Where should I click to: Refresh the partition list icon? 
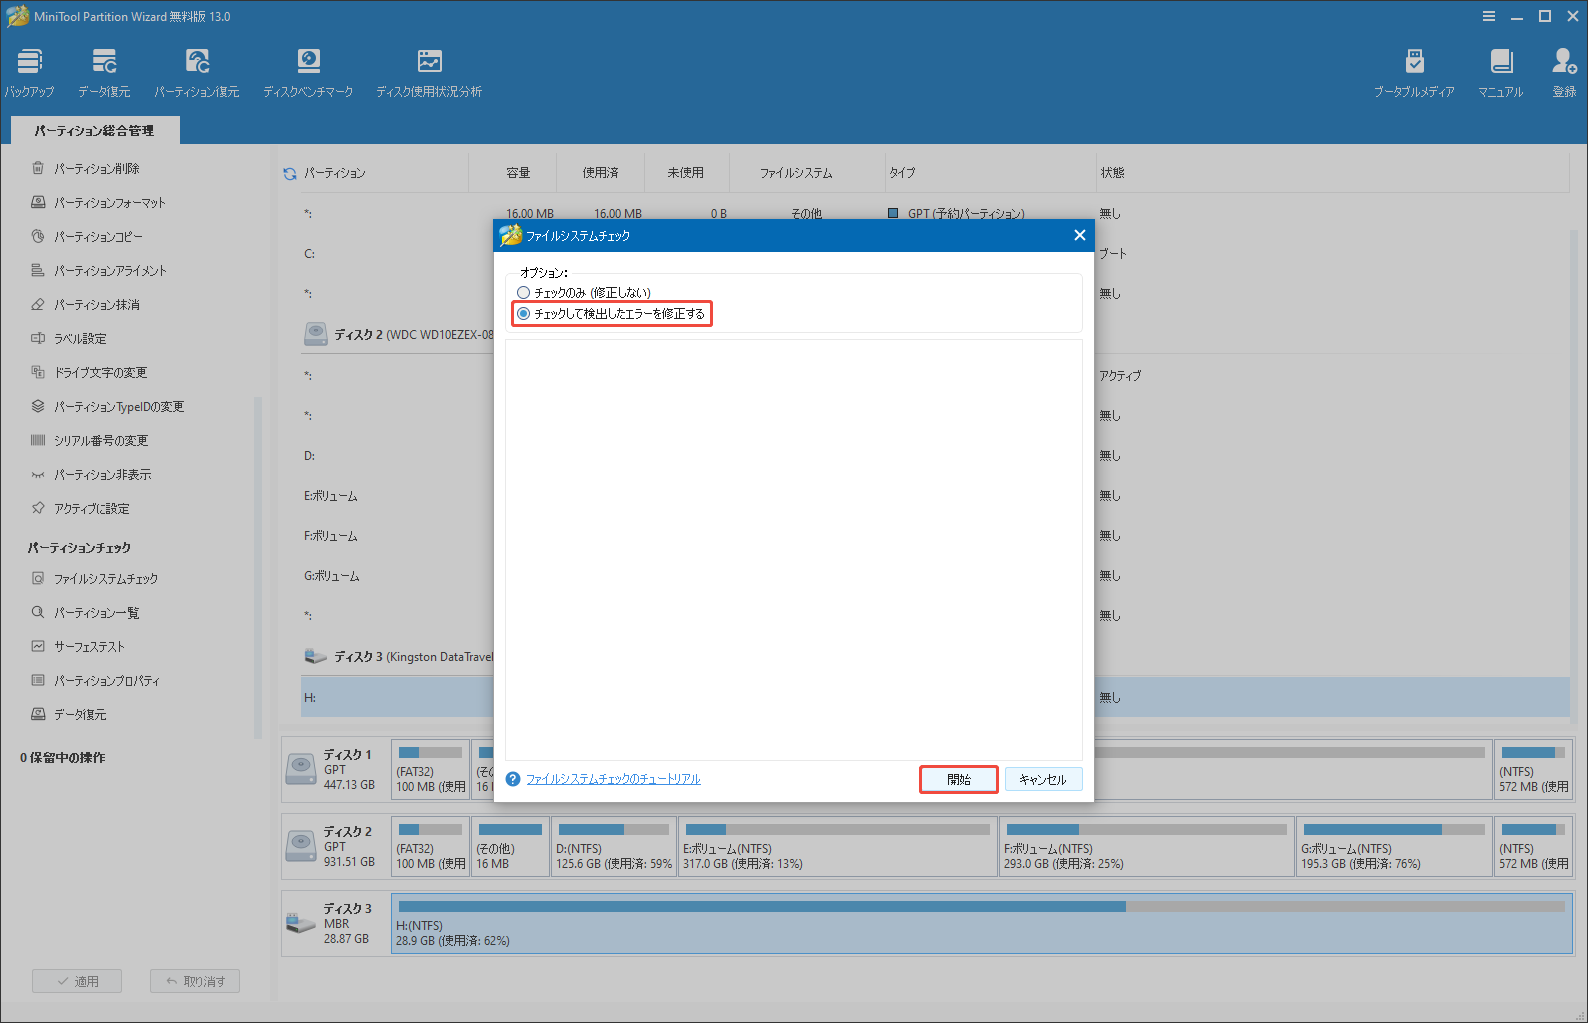click(x=290, y=173)
